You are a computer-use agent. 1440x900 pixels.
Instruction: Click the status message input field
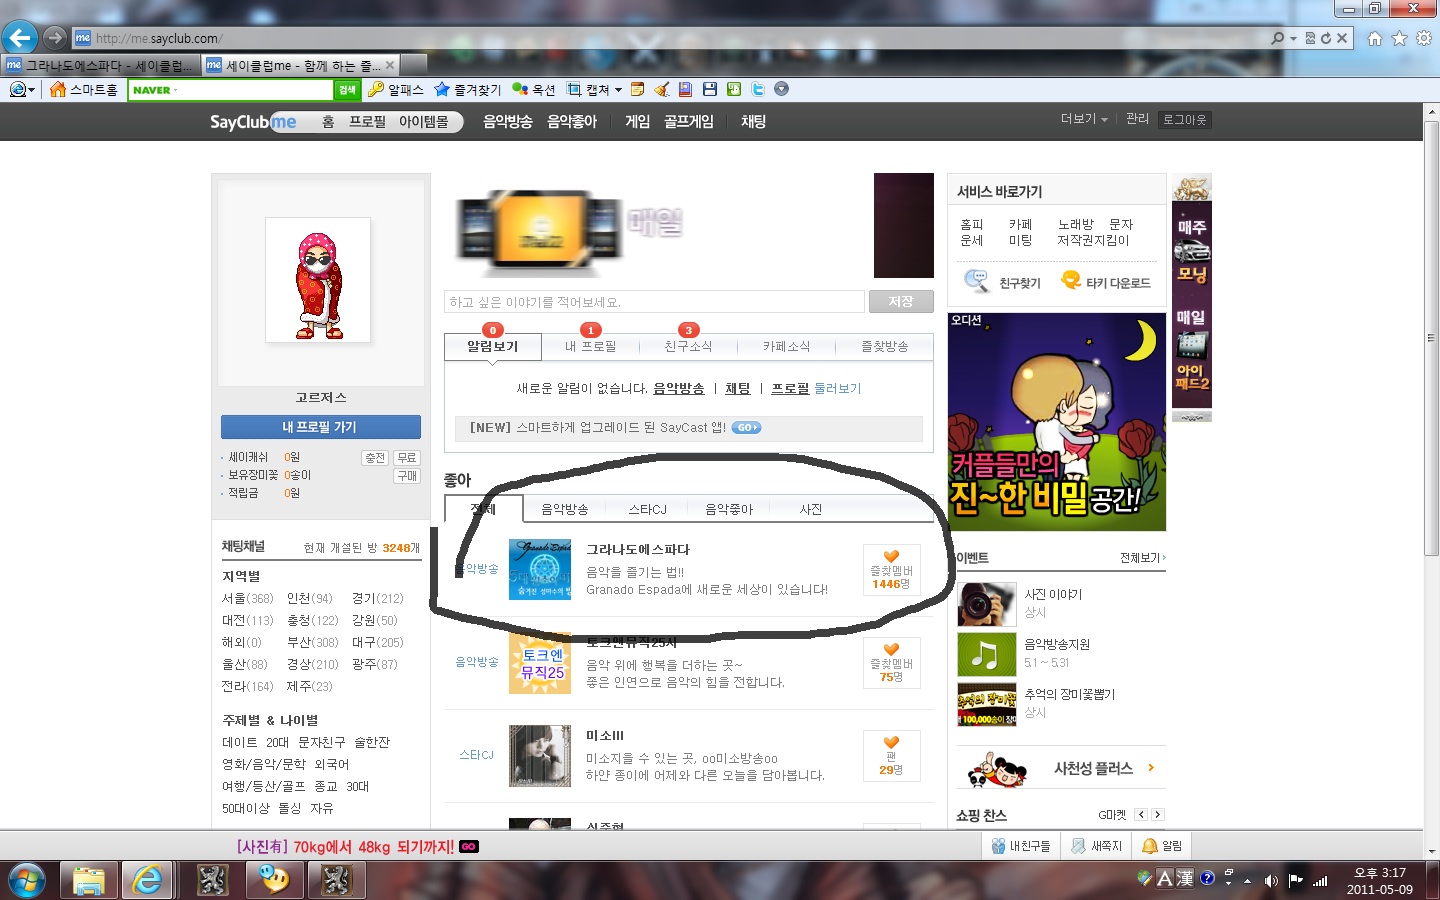coord(654,301)
